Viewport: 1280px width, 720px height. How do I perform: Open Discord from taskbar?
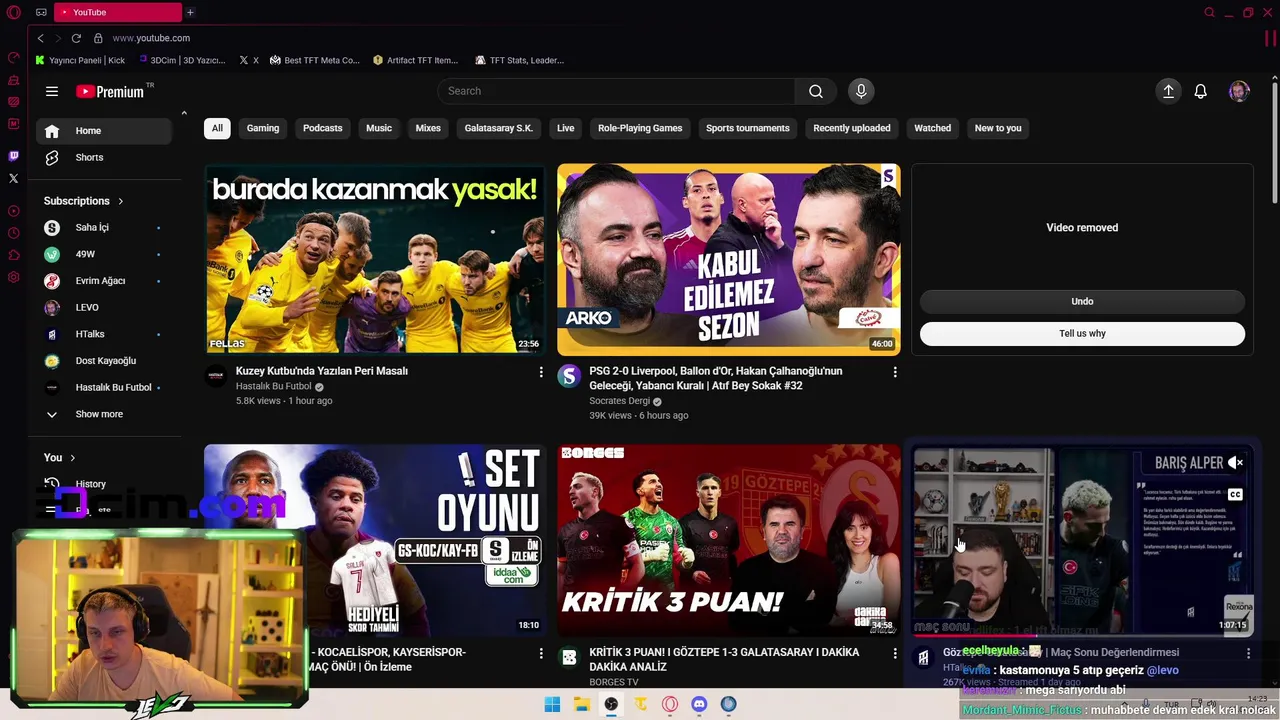point(699,704)
